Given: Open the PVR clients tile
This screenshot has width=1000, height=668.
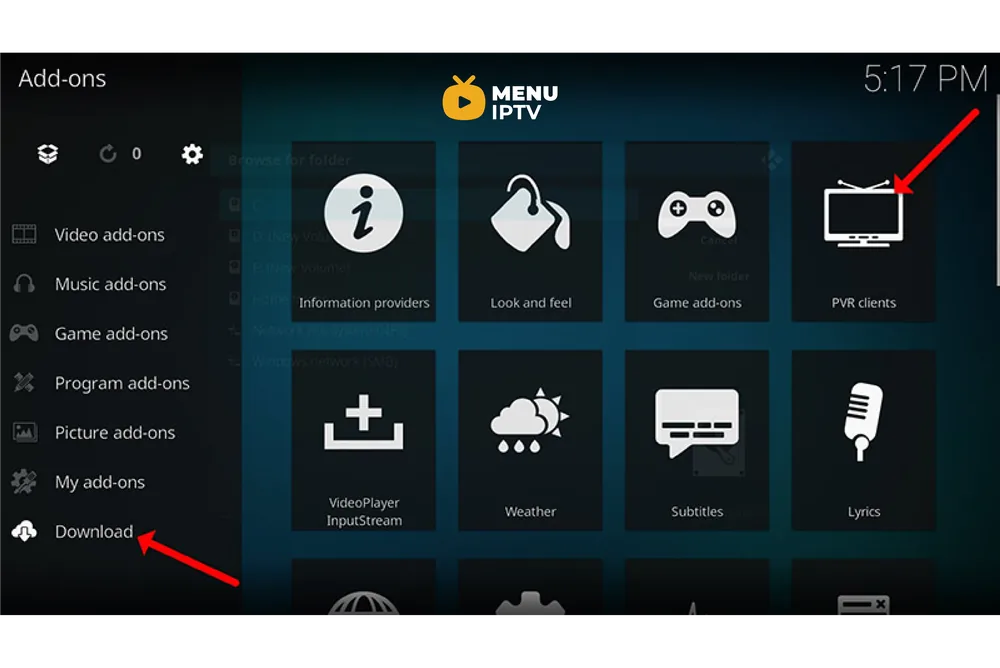Looking at the screenshot, I should (x=864, y=231).
